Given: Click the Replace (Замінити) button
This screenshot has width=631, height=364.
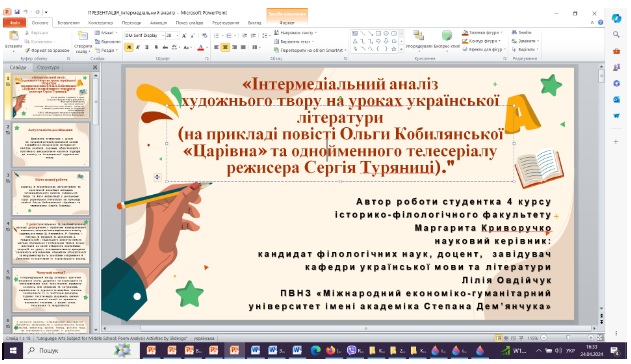Looking at the screenshot, I should pyautogui.click(x=525, y=41).
